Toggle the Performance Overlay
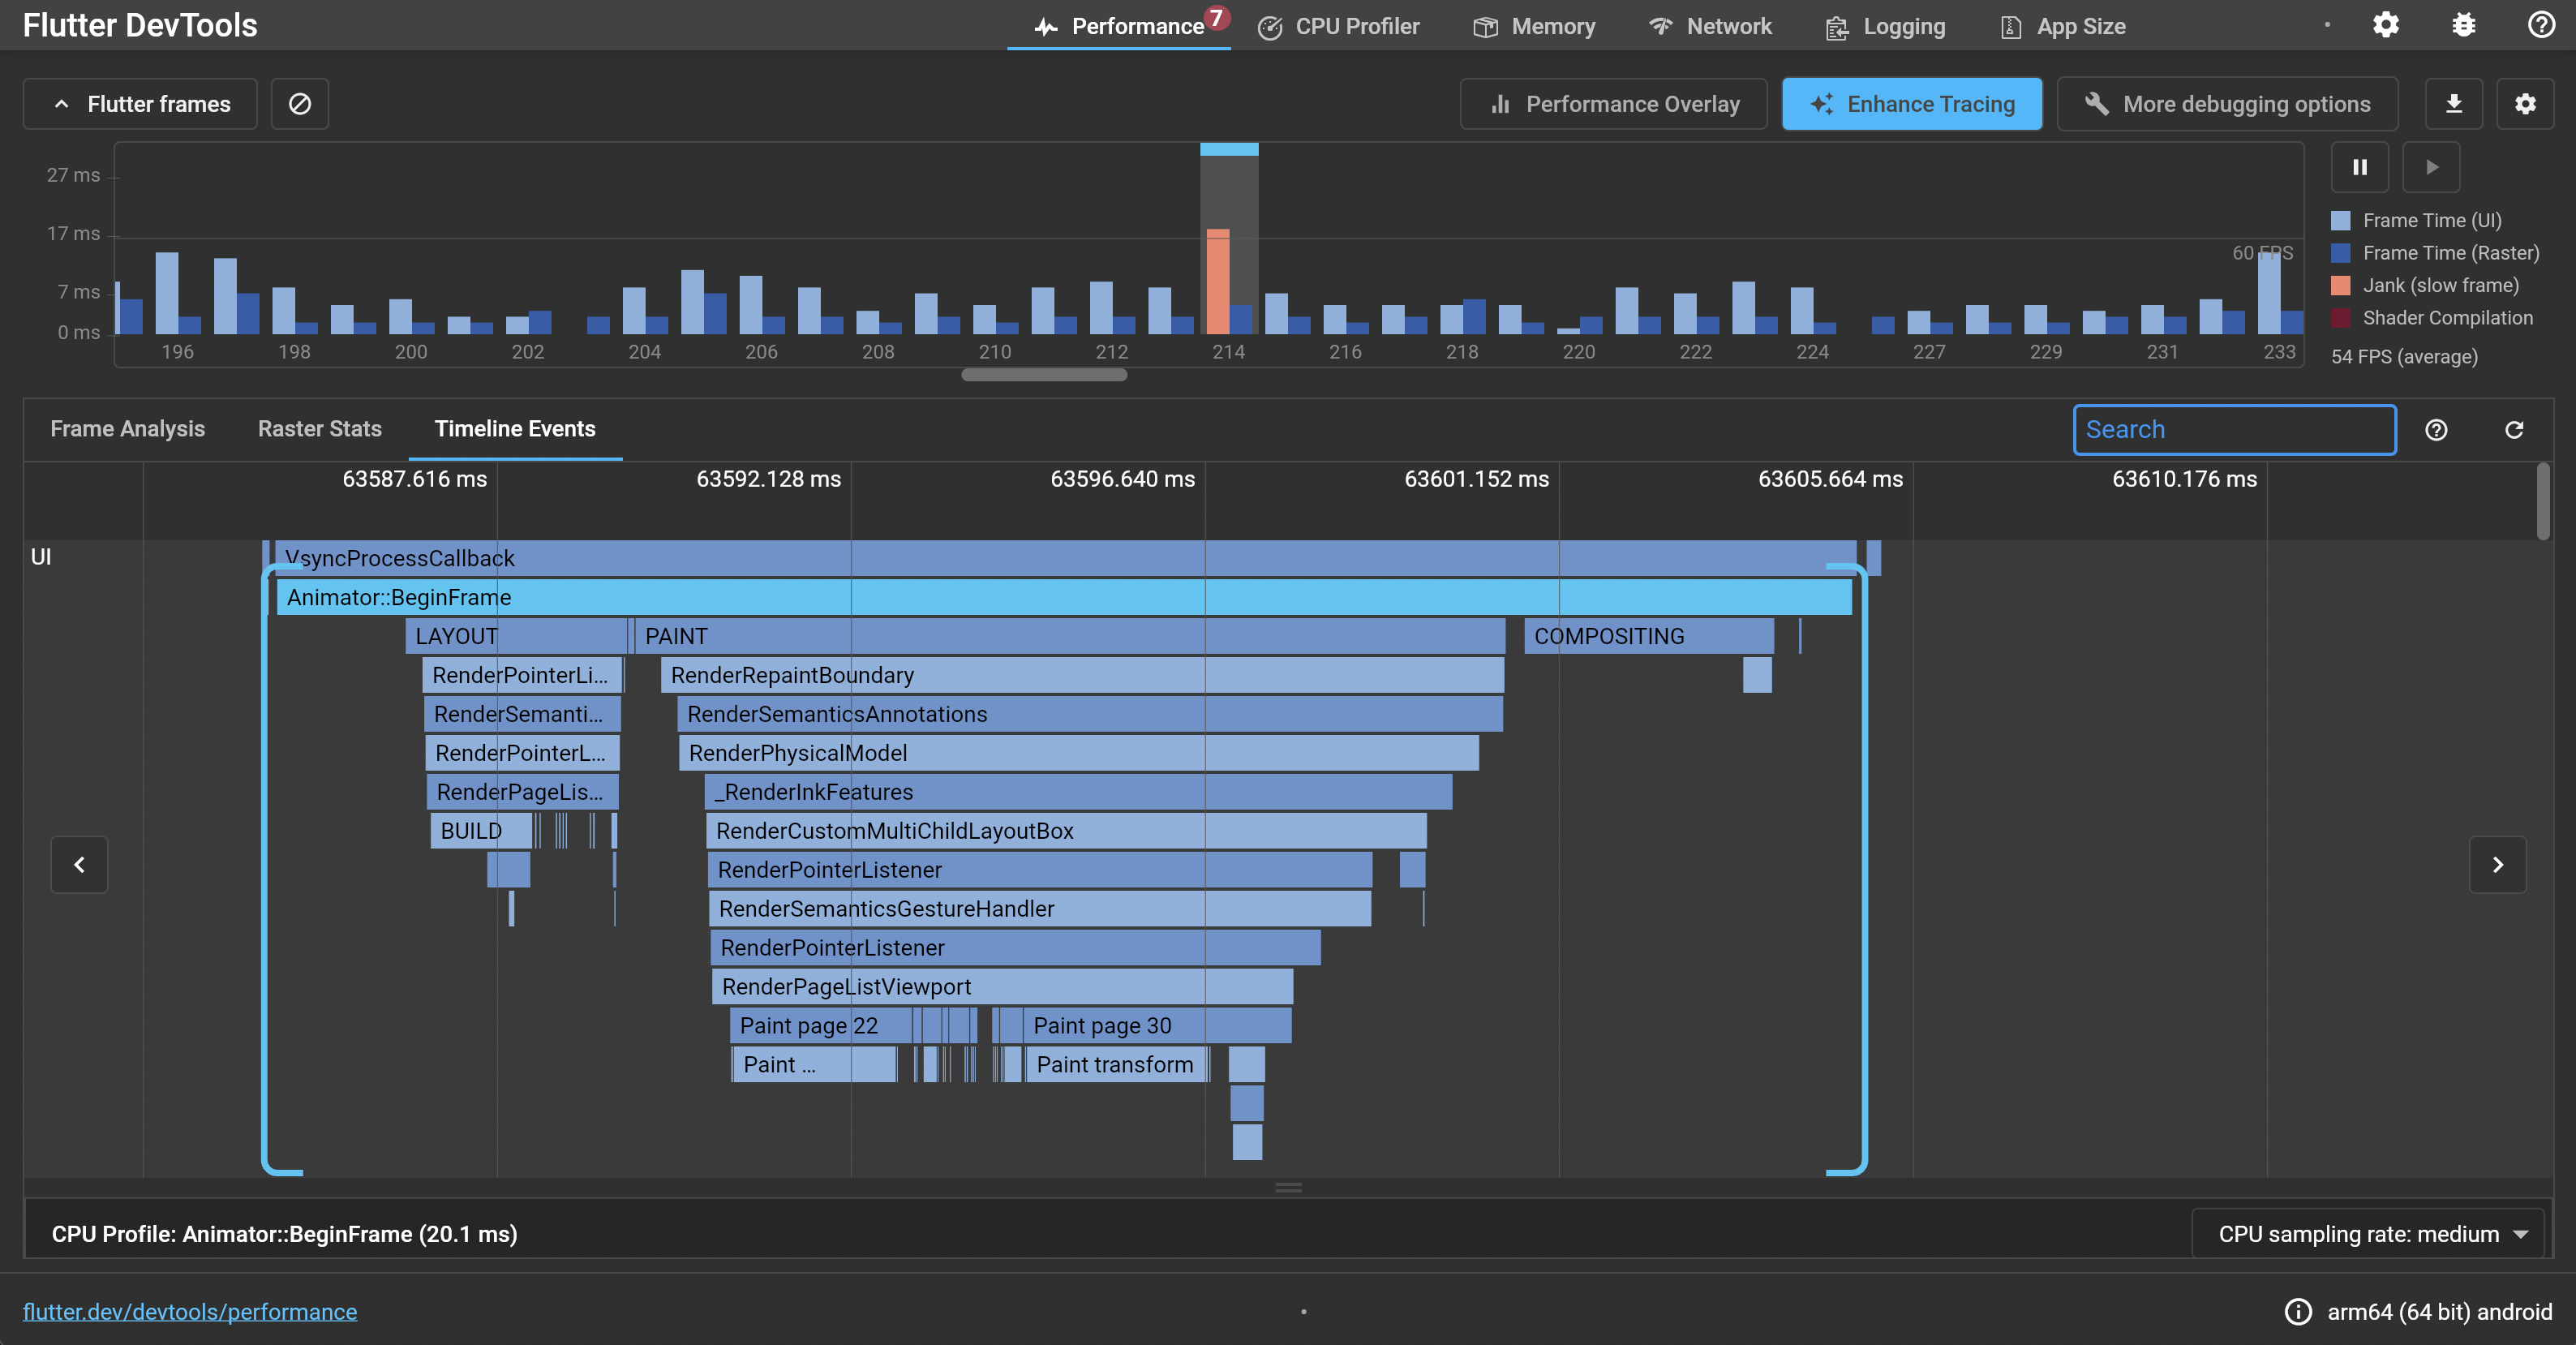 click(x=1613, y=104)
